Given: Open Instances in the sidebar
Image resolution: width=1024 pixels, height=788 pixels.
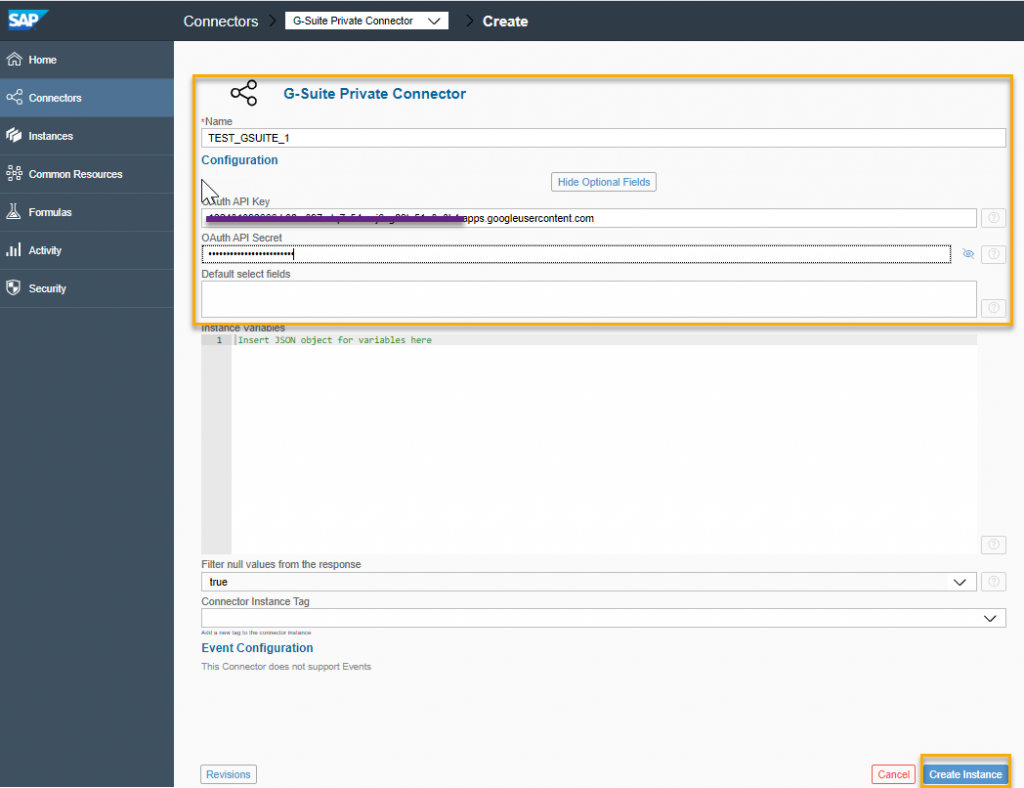Looking at the screenshot, I should [x=87, y=136].
